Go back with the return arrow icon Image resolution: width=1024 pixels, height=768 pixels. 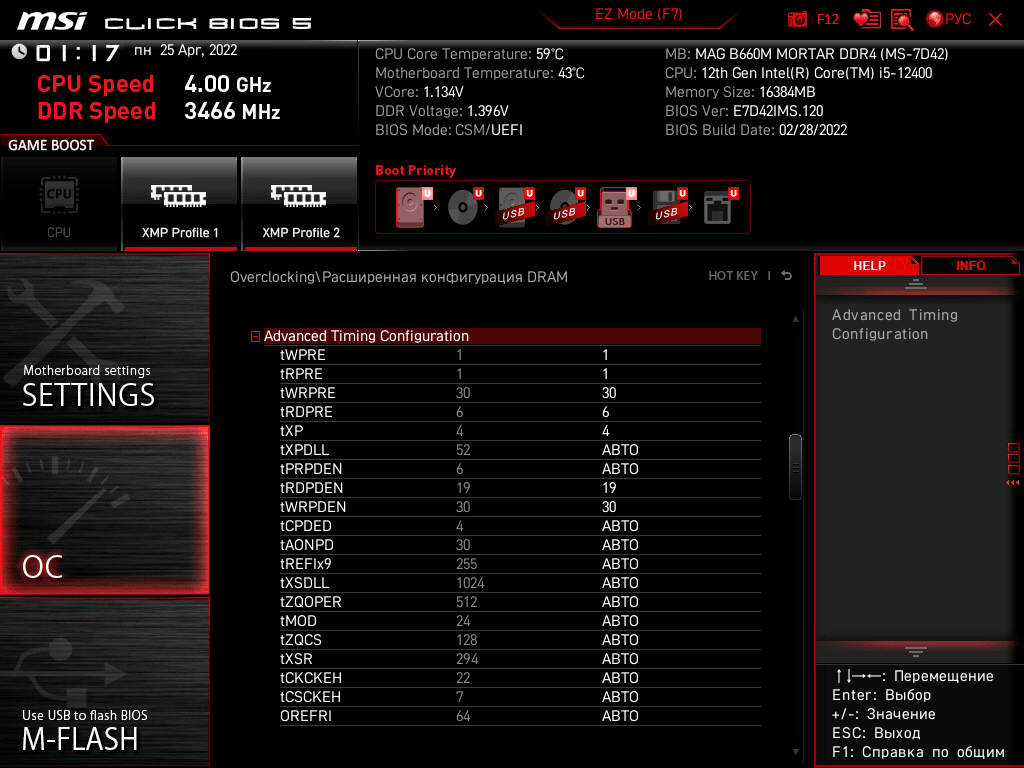click(787, 276)
